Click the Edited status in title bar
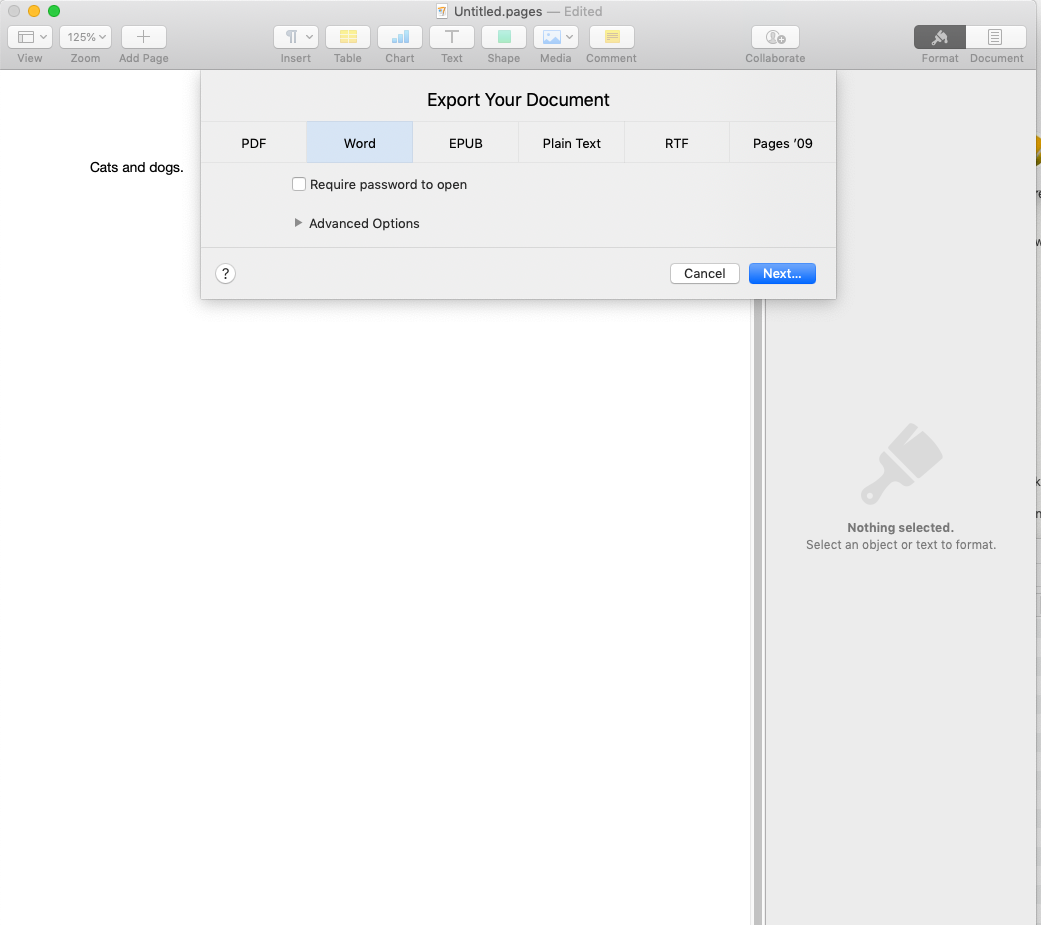 click(583, 11)
